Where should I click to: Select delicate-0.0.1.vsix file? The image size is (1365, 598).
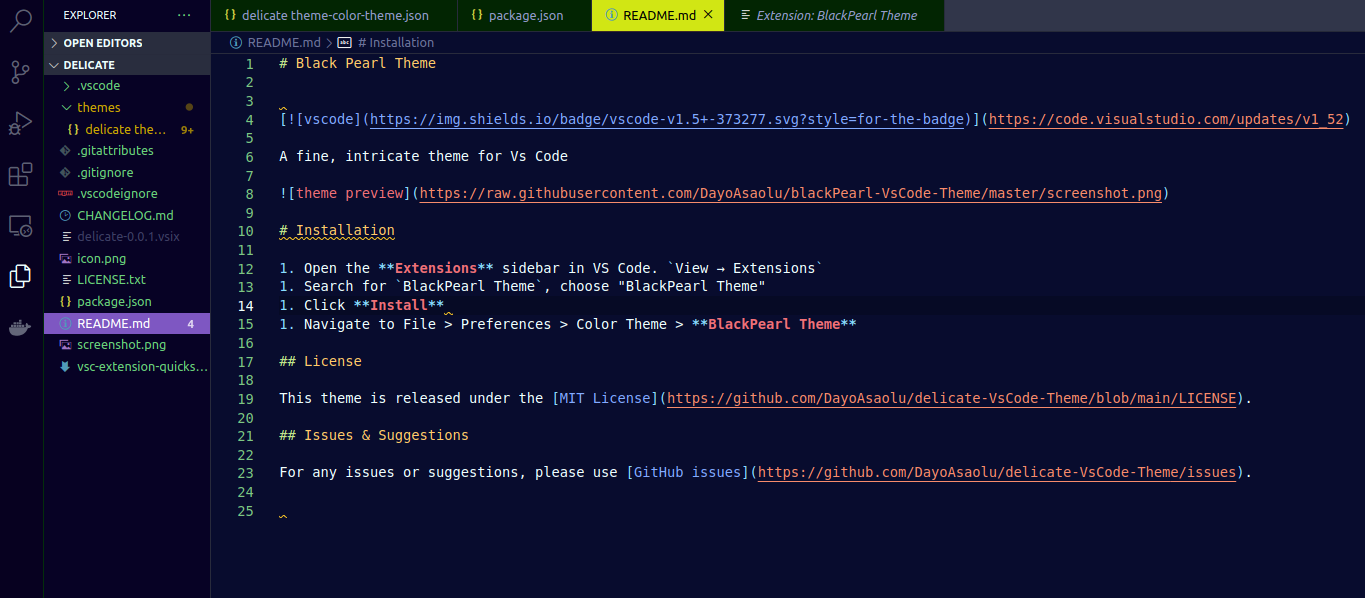coord(127,236)
